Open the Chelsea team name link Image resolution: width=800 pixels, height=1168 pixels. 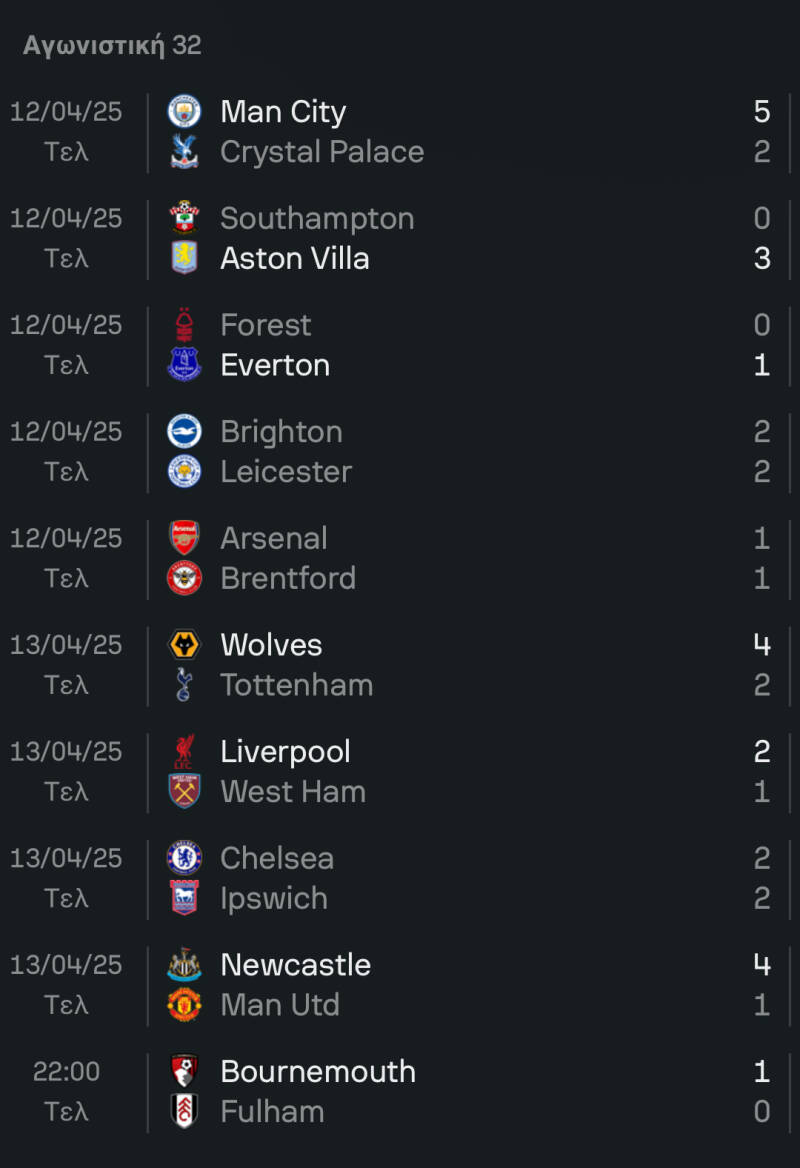pyautogui.click(x=277, y=858)
